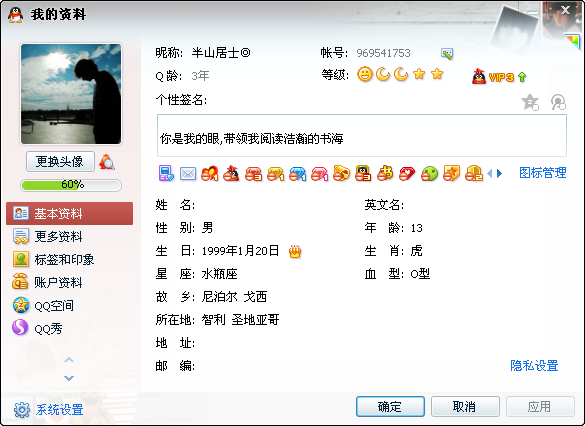Viewport: 585px width, 426px height.
Task: Click the QQ penguin logo in title bar
Action: [15, 15]
